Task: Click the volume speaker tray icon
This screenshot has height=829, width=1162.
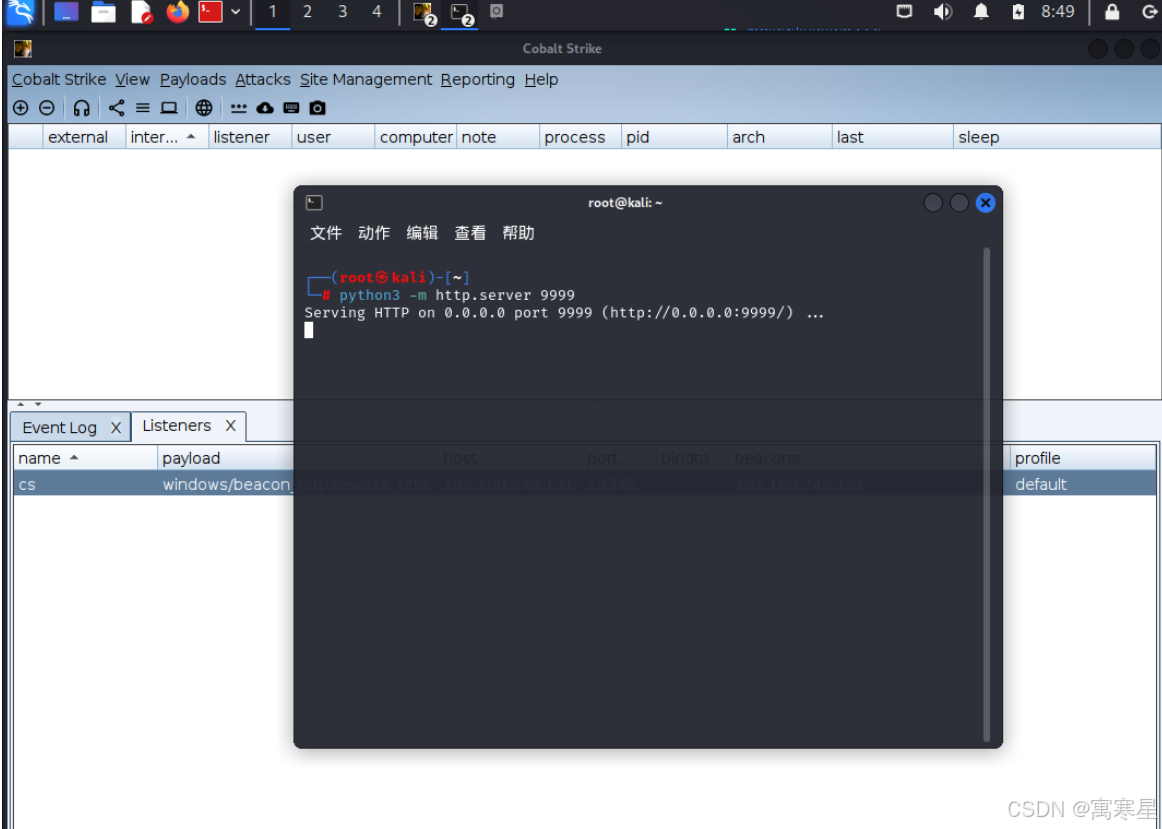Action: pyautogui.click(x=943, y=11)
